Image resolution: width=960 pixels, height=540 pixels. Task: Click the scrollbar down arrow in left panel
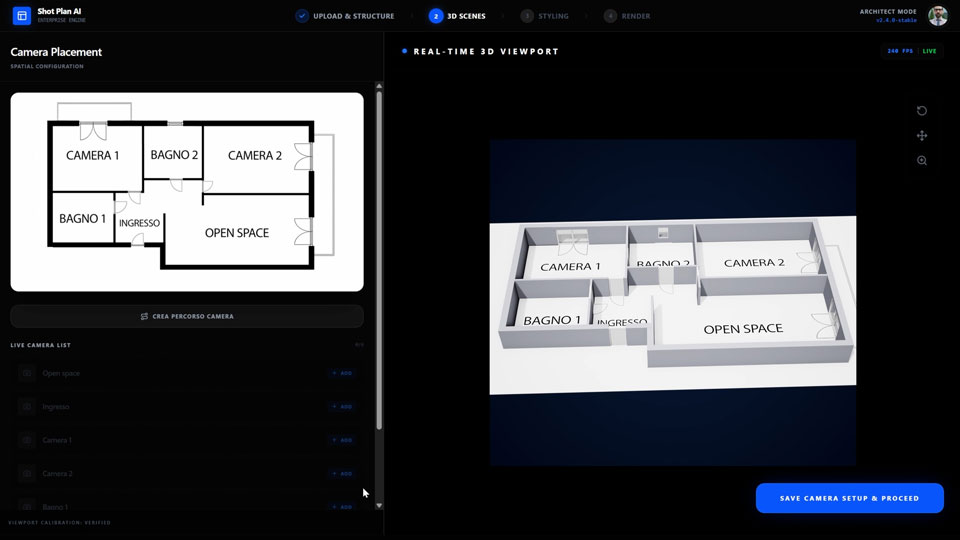coord(379,506)
